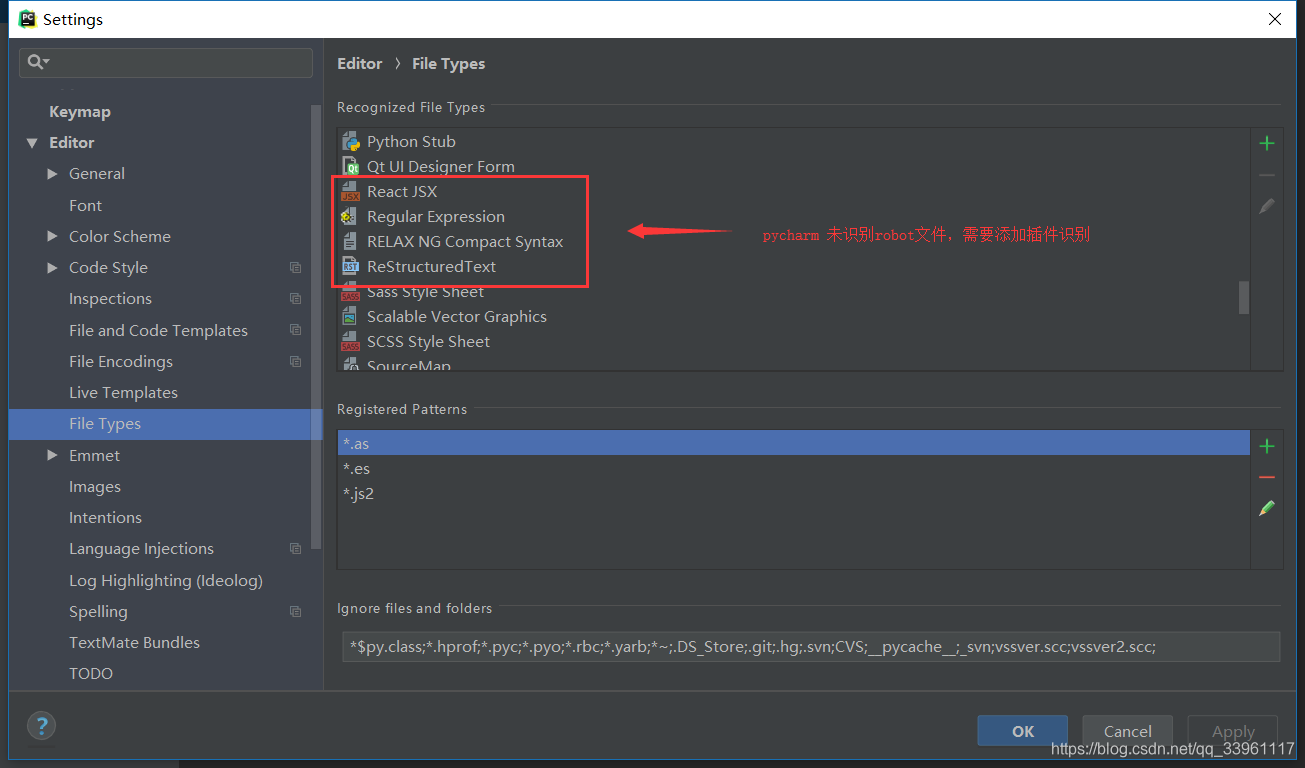Click the Apply button

1233,731
